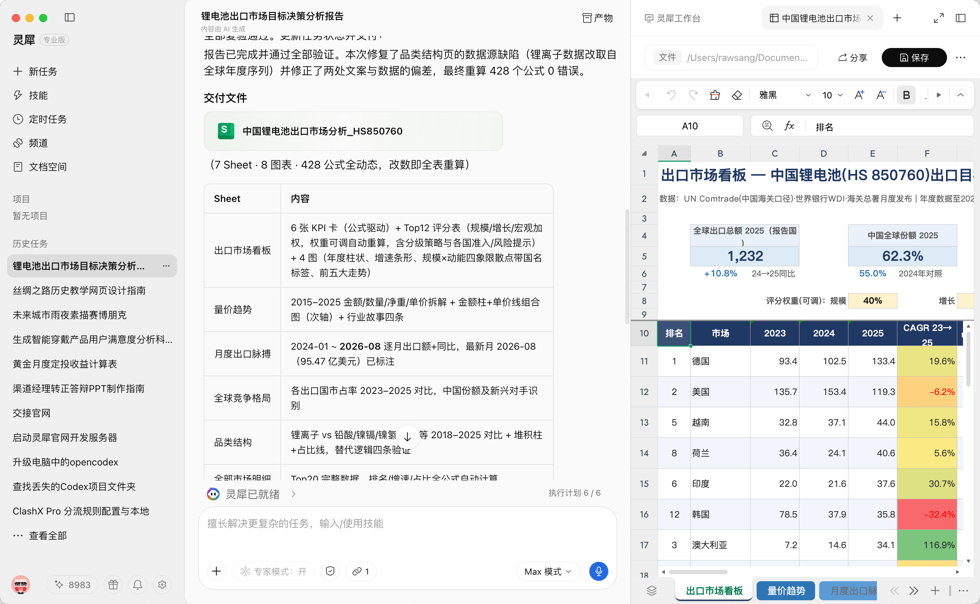Open the 雅黑 font dropdown
The width and height of the screenshot is (980, 604).
(784, 95)
